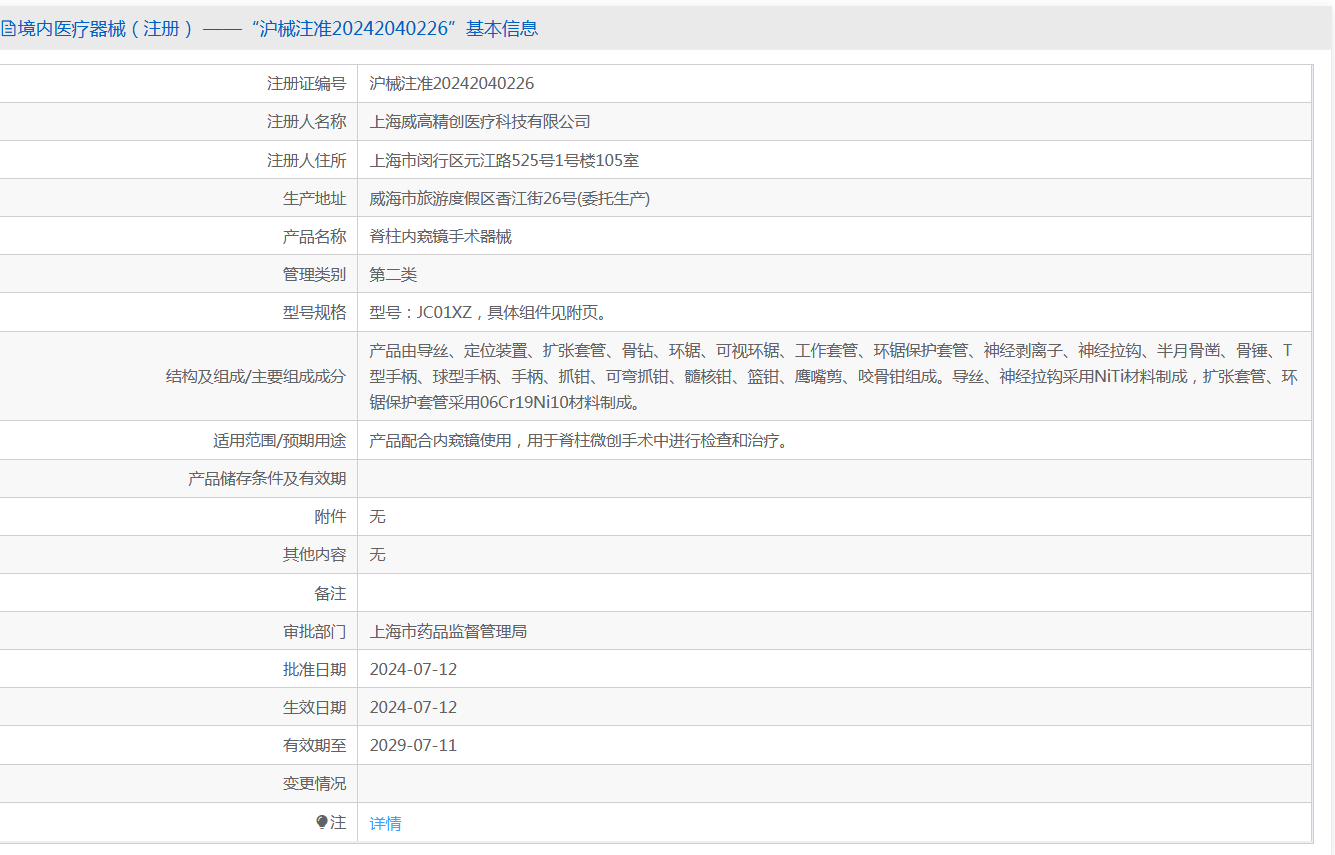Image resolution: width=1335 pixels, height=855 pixels.
Task: Select the registration number 沪械注准20242040226 value
Action: coord(451,83)
